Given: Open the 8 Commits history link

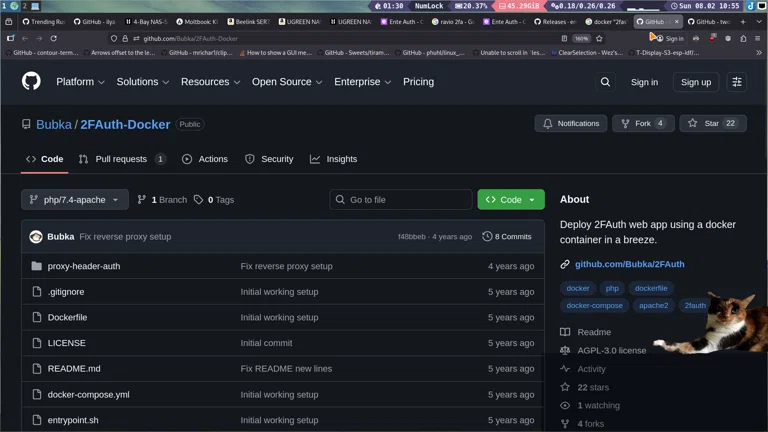Looking at the screenshot, I should 507,237.
